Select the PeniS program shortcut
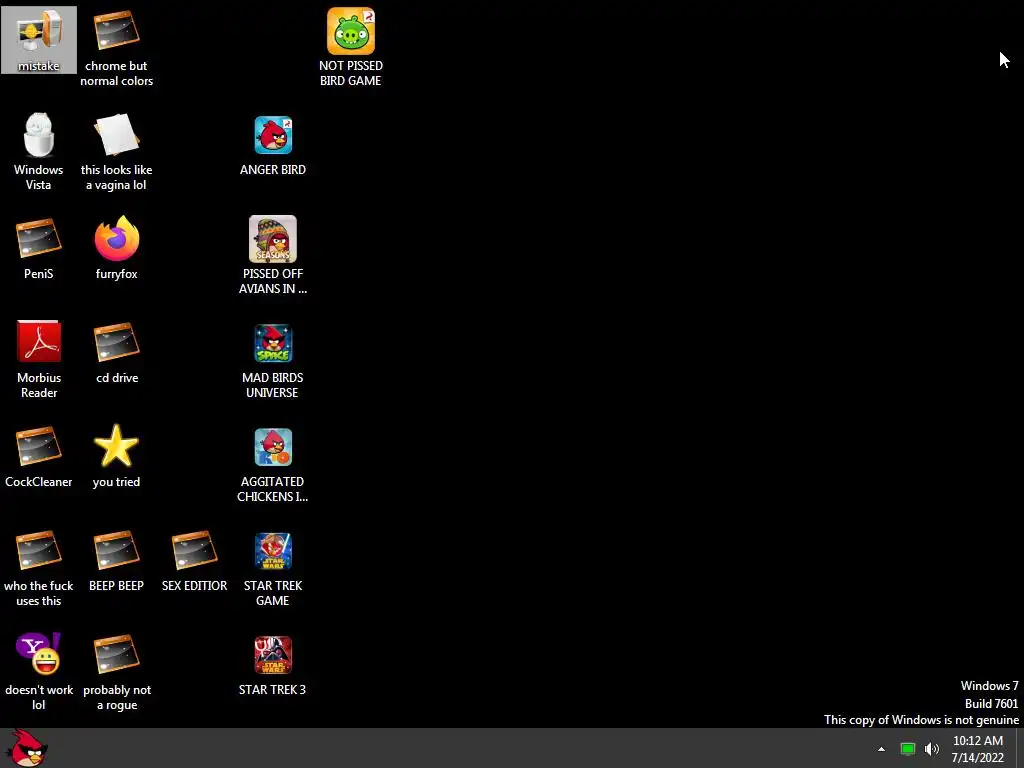Viewport: 1024px width, 768px height. (x=39, y=248)
